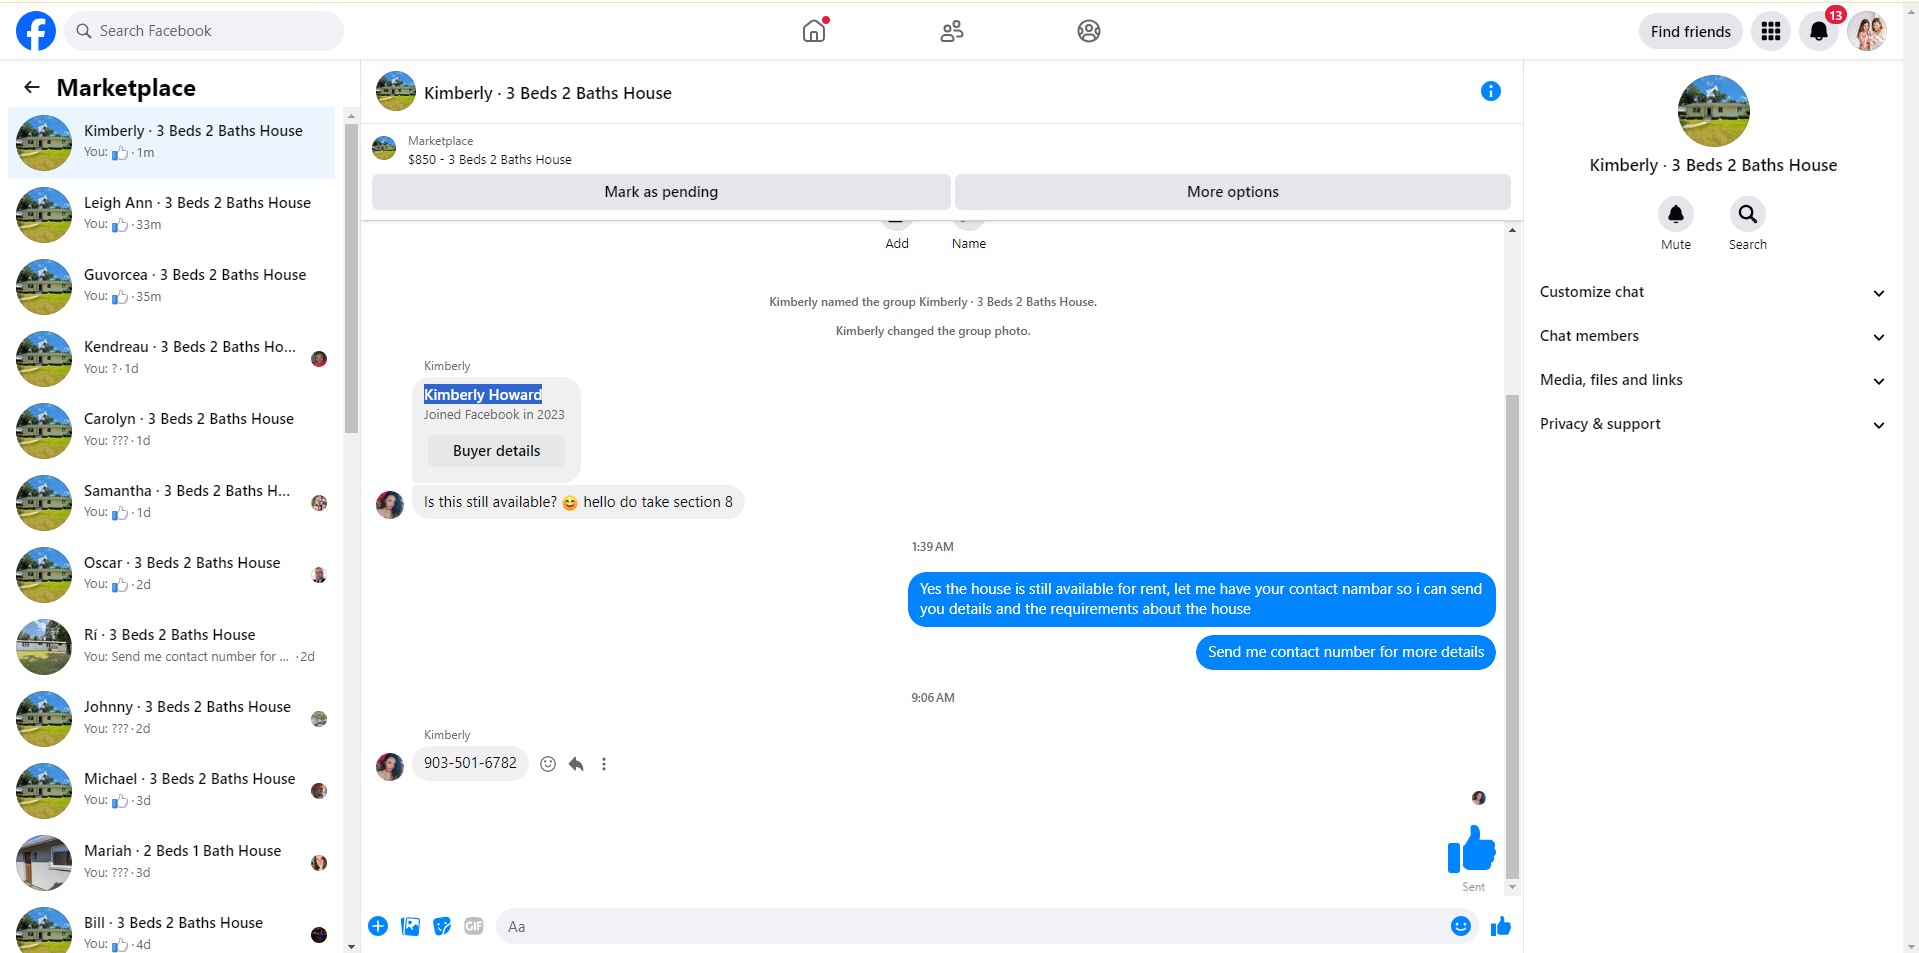Click the sent thumbs-up message in chat
The width and height of the screenshot is (1919, 953).
click(1471, 849)
